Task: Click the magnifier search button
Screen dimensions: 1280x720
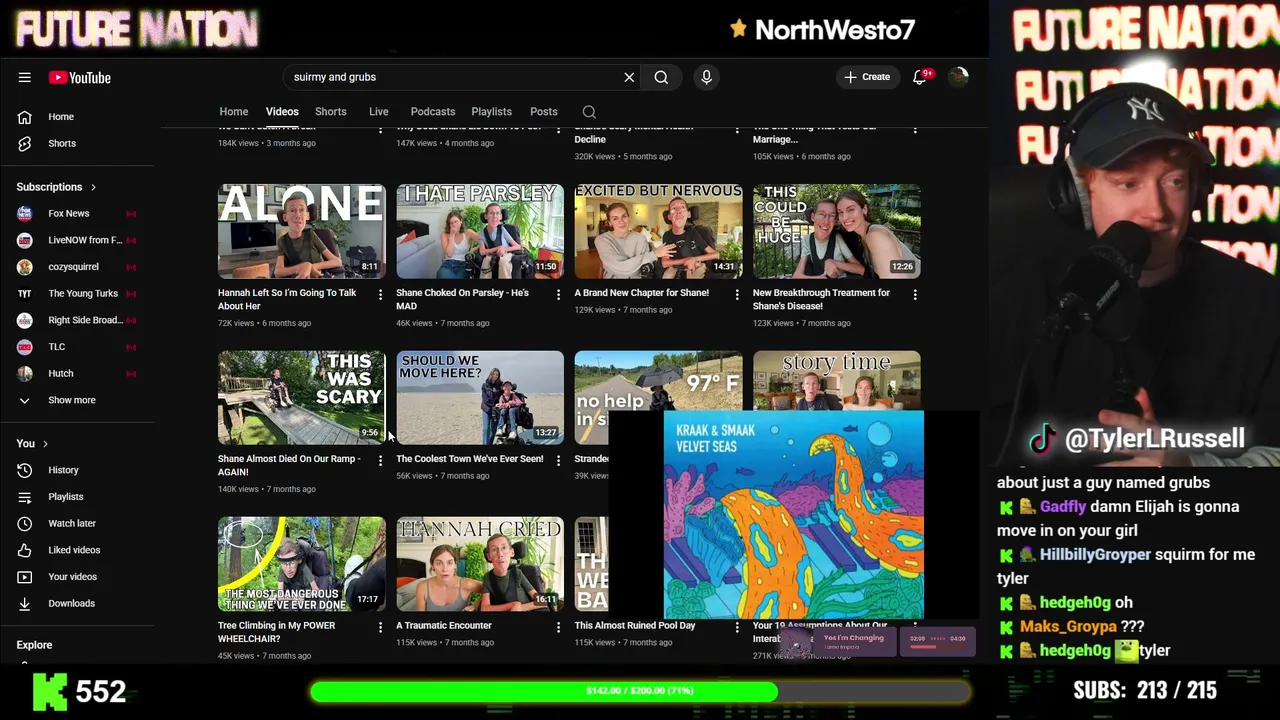Action: (661, 77)
